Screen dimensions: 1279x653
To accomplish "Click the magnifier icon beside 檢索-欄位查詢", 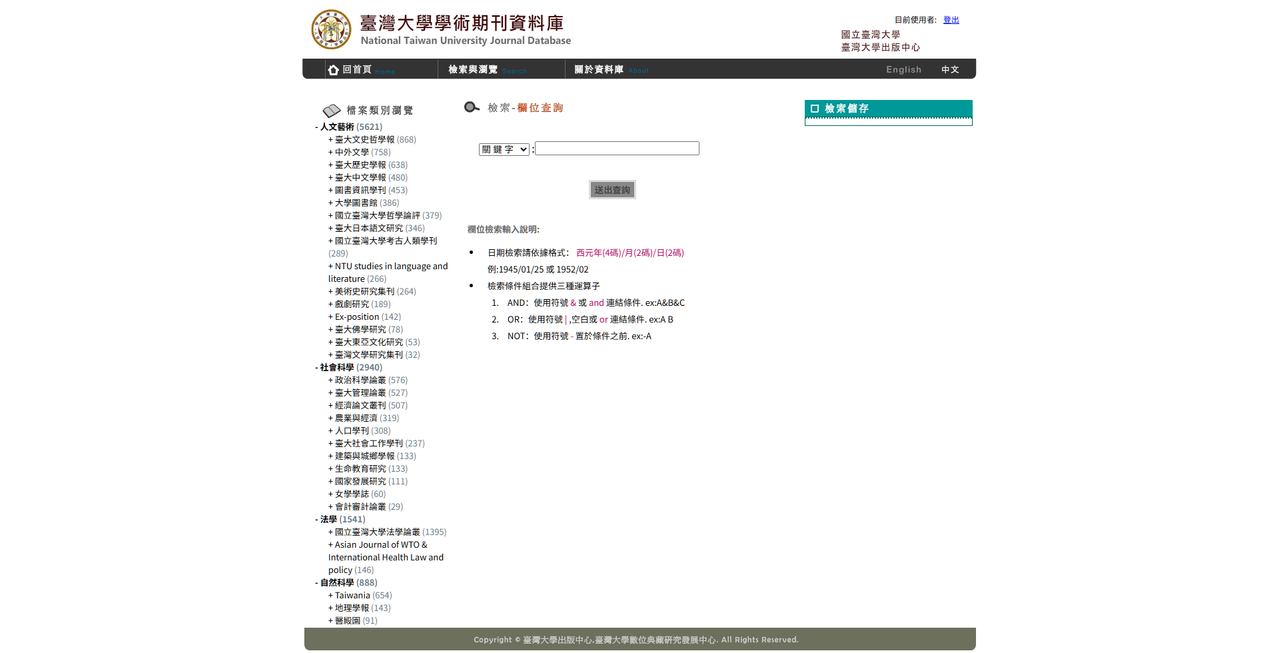I will [472, 107].
